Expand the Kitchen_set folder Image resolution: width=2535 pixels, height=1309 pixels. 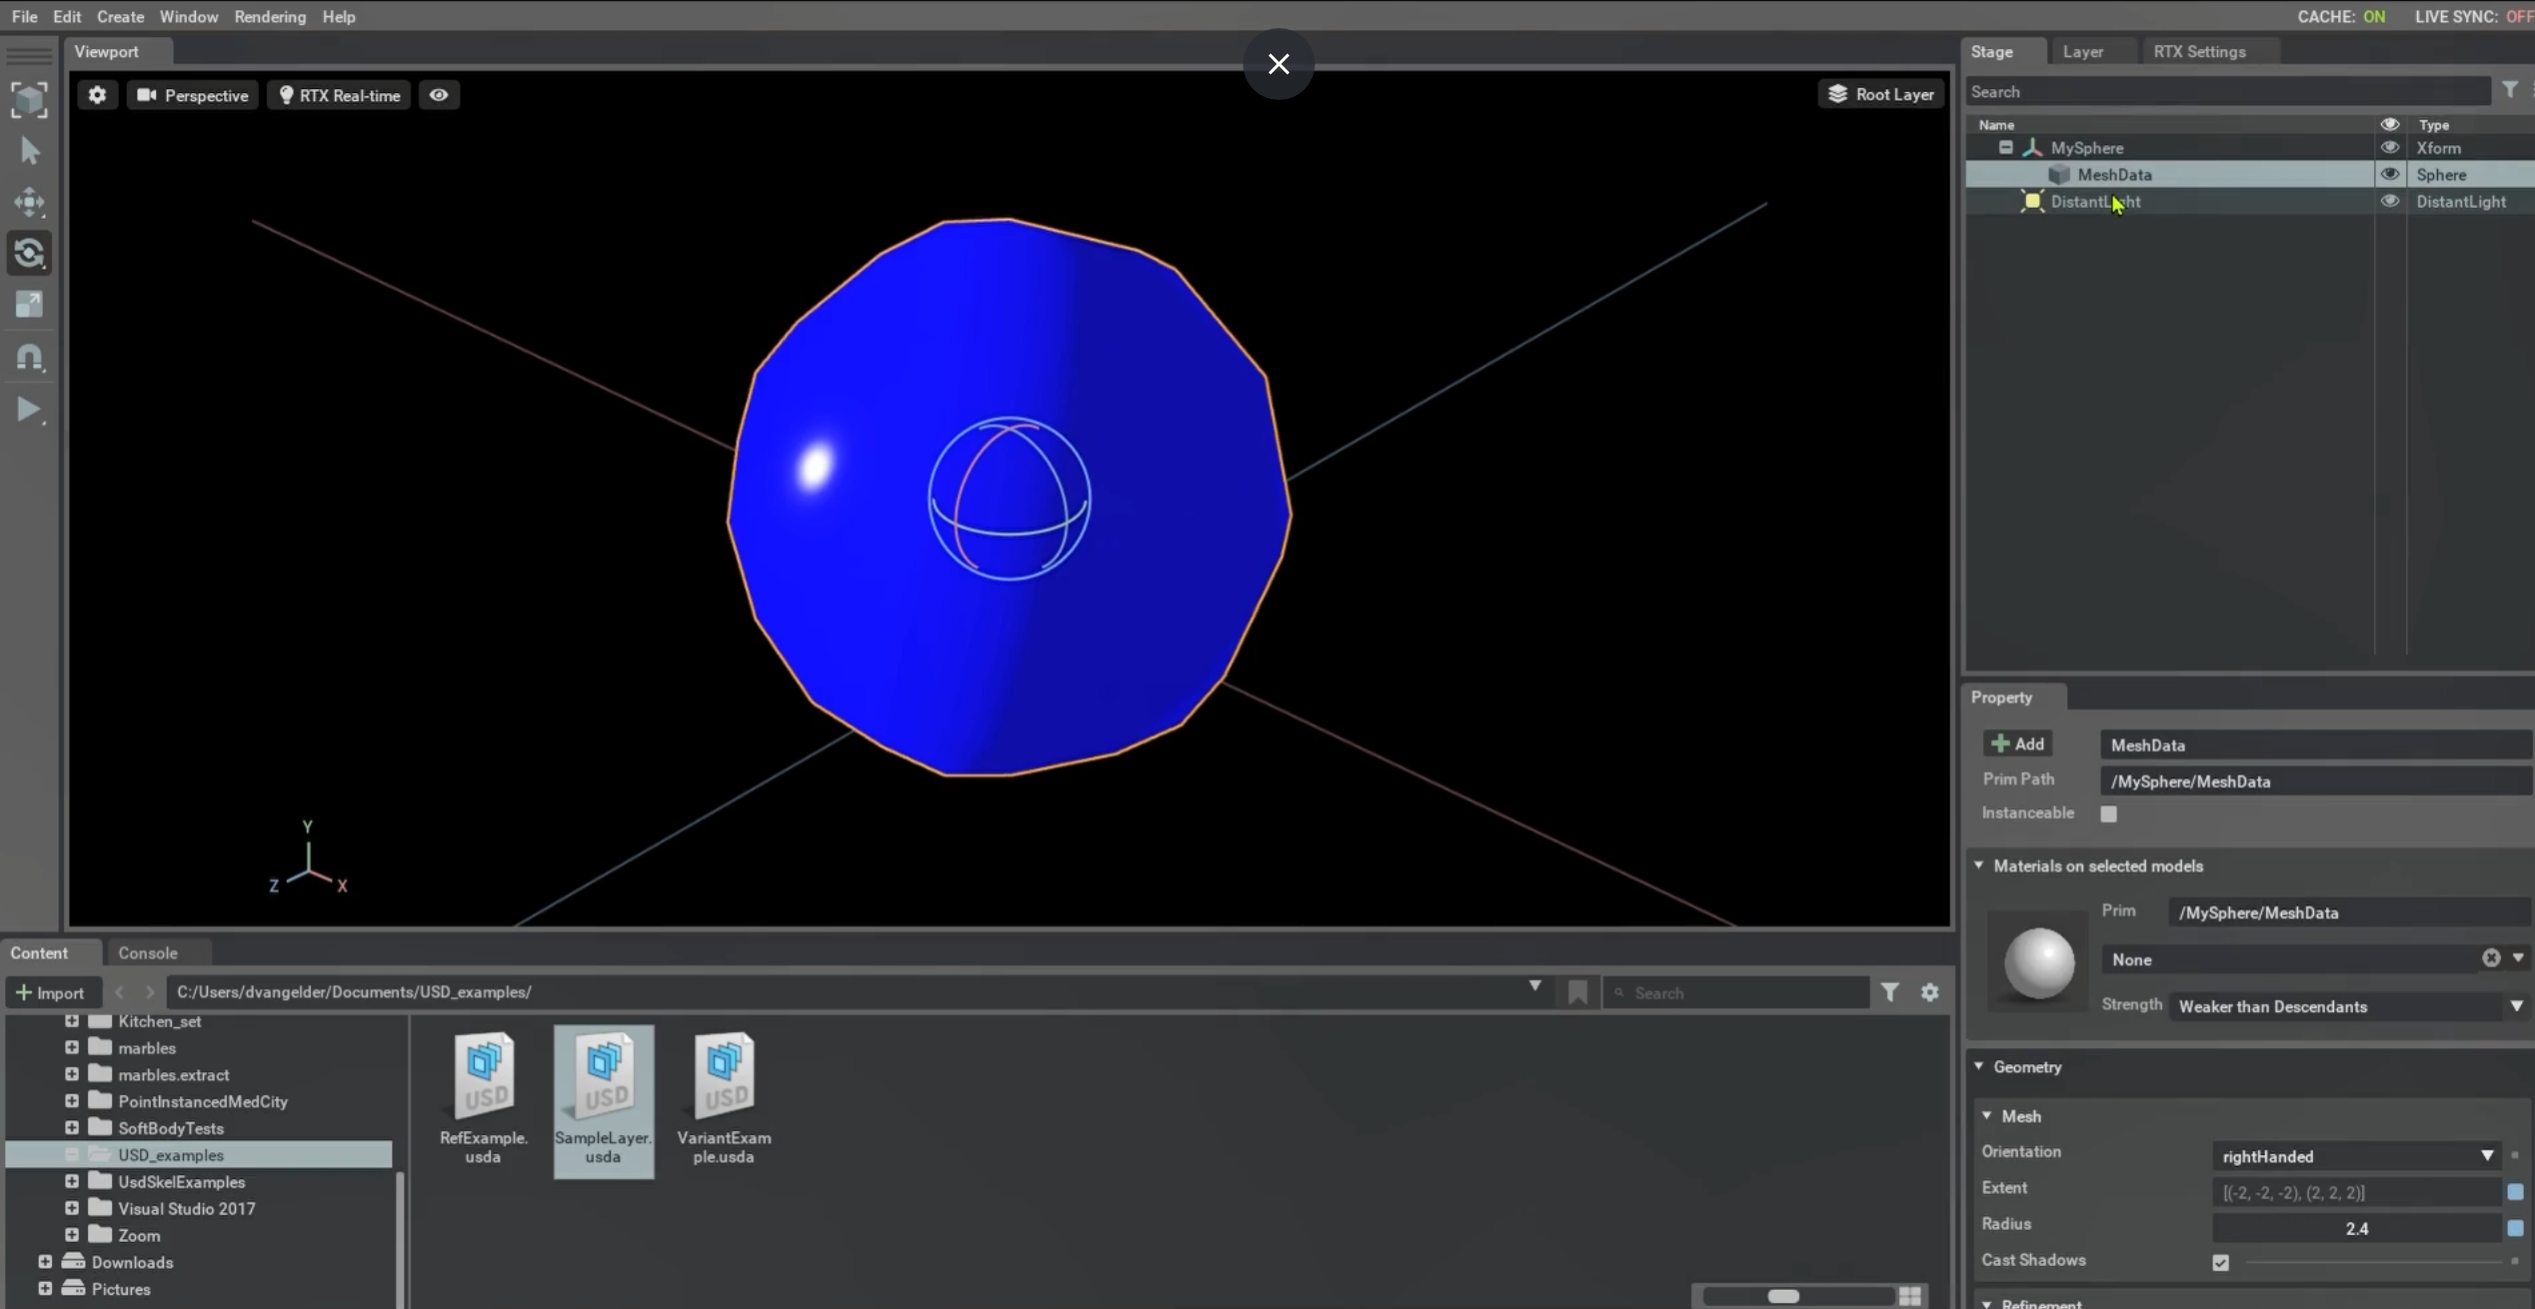[x=71, y=1021]
